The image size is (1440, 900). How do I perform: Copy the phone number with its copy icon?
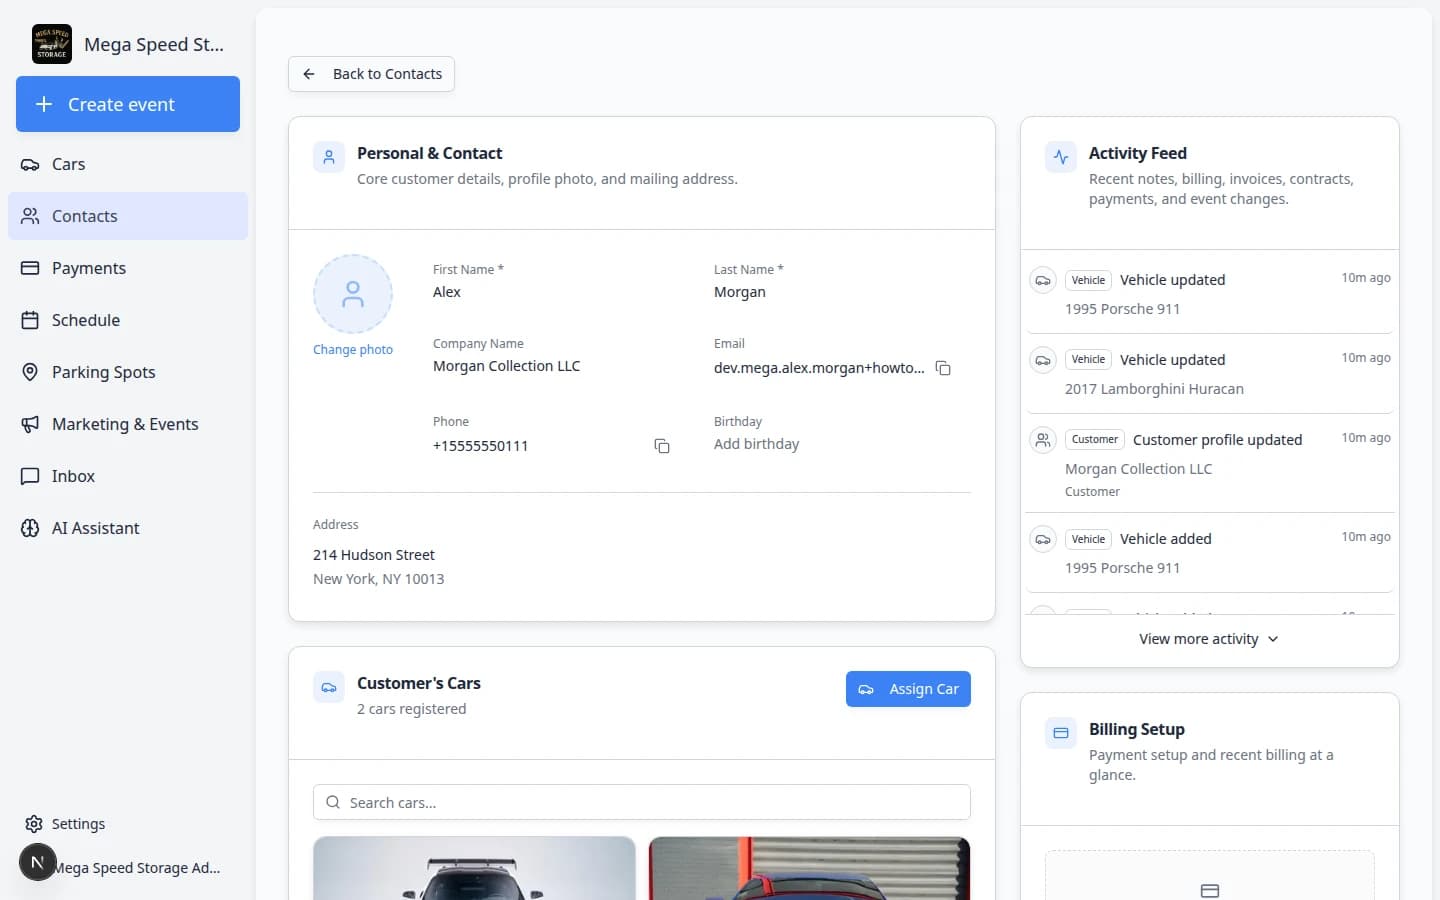tap(662, 446)
